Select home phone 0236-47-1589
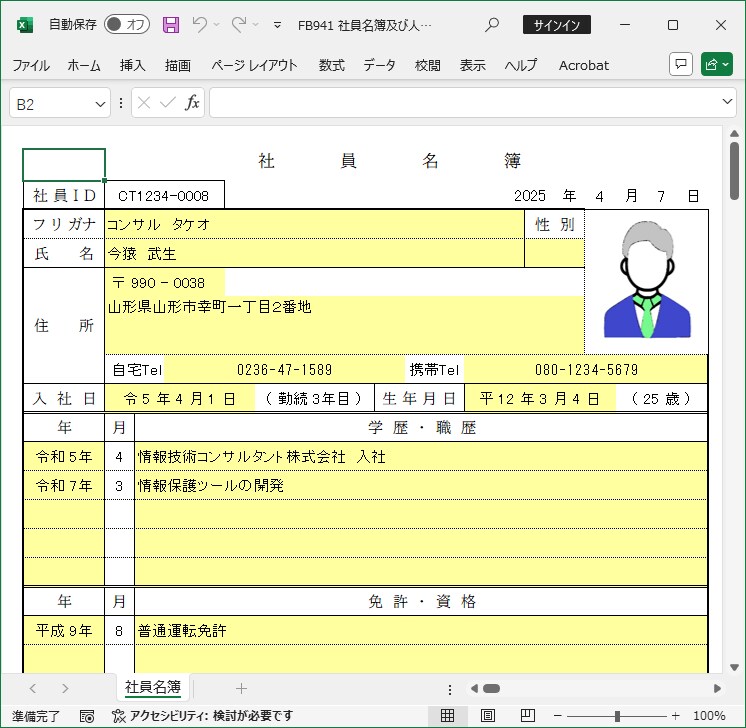Image resolution: width=746 pixels, height=728 pixels. pyautogui.click(x=284, y=370)
